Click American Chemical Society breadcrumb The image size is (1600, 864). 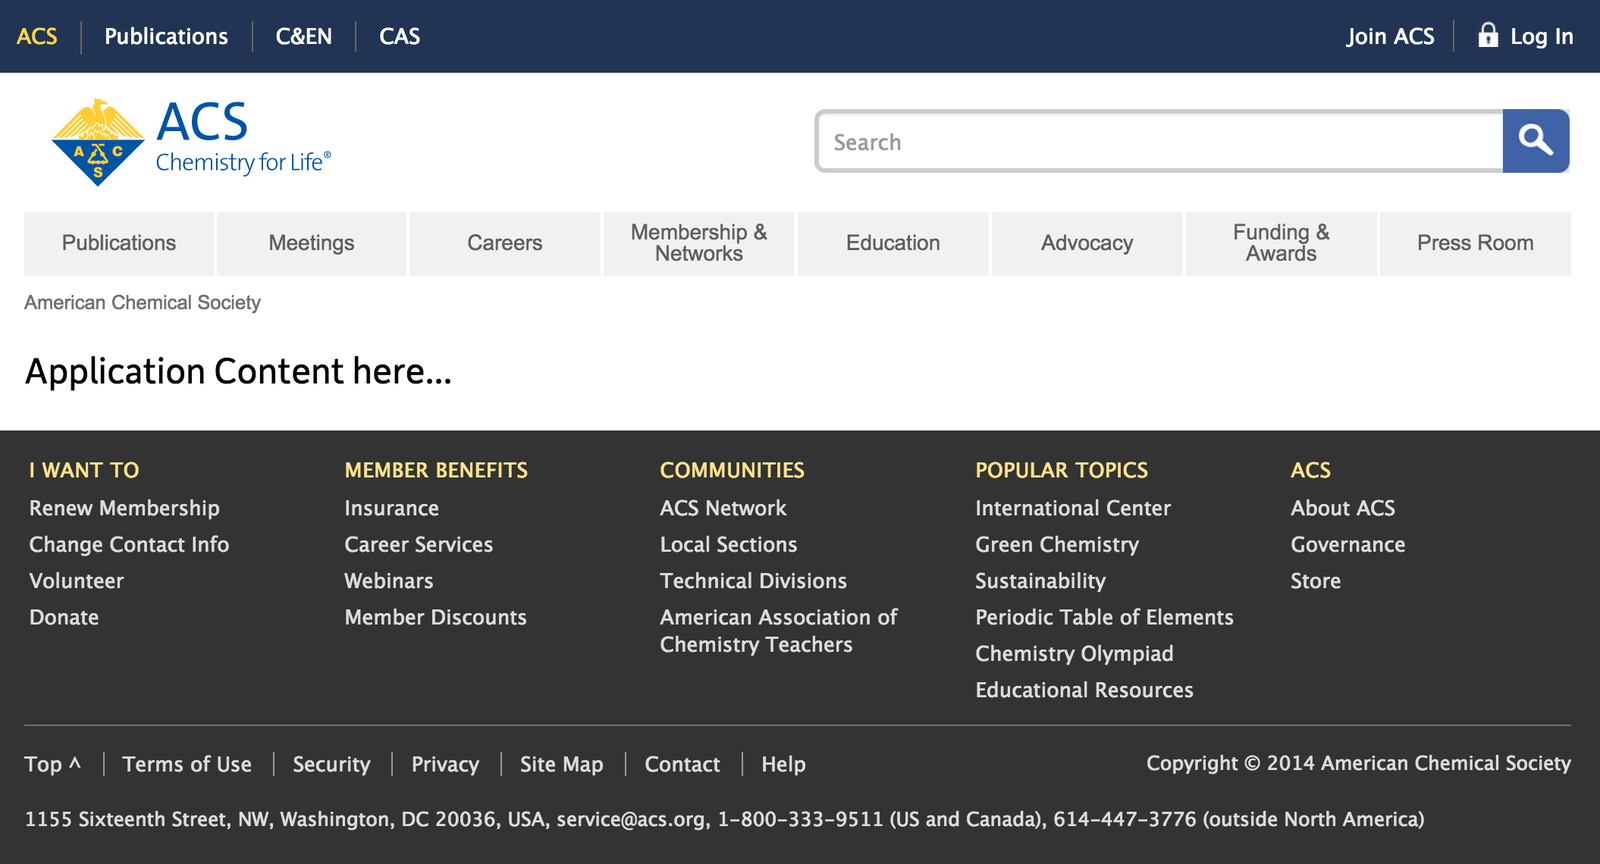[142, 302]
